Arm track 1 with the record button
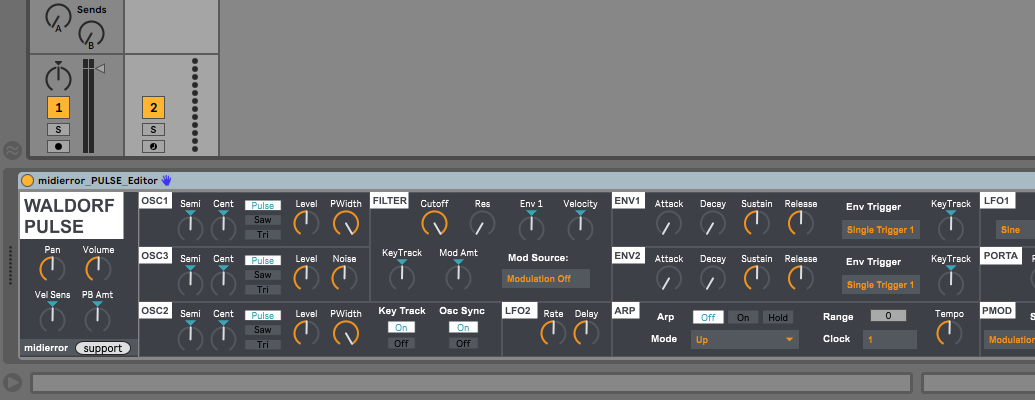 (x=59, y=147)
